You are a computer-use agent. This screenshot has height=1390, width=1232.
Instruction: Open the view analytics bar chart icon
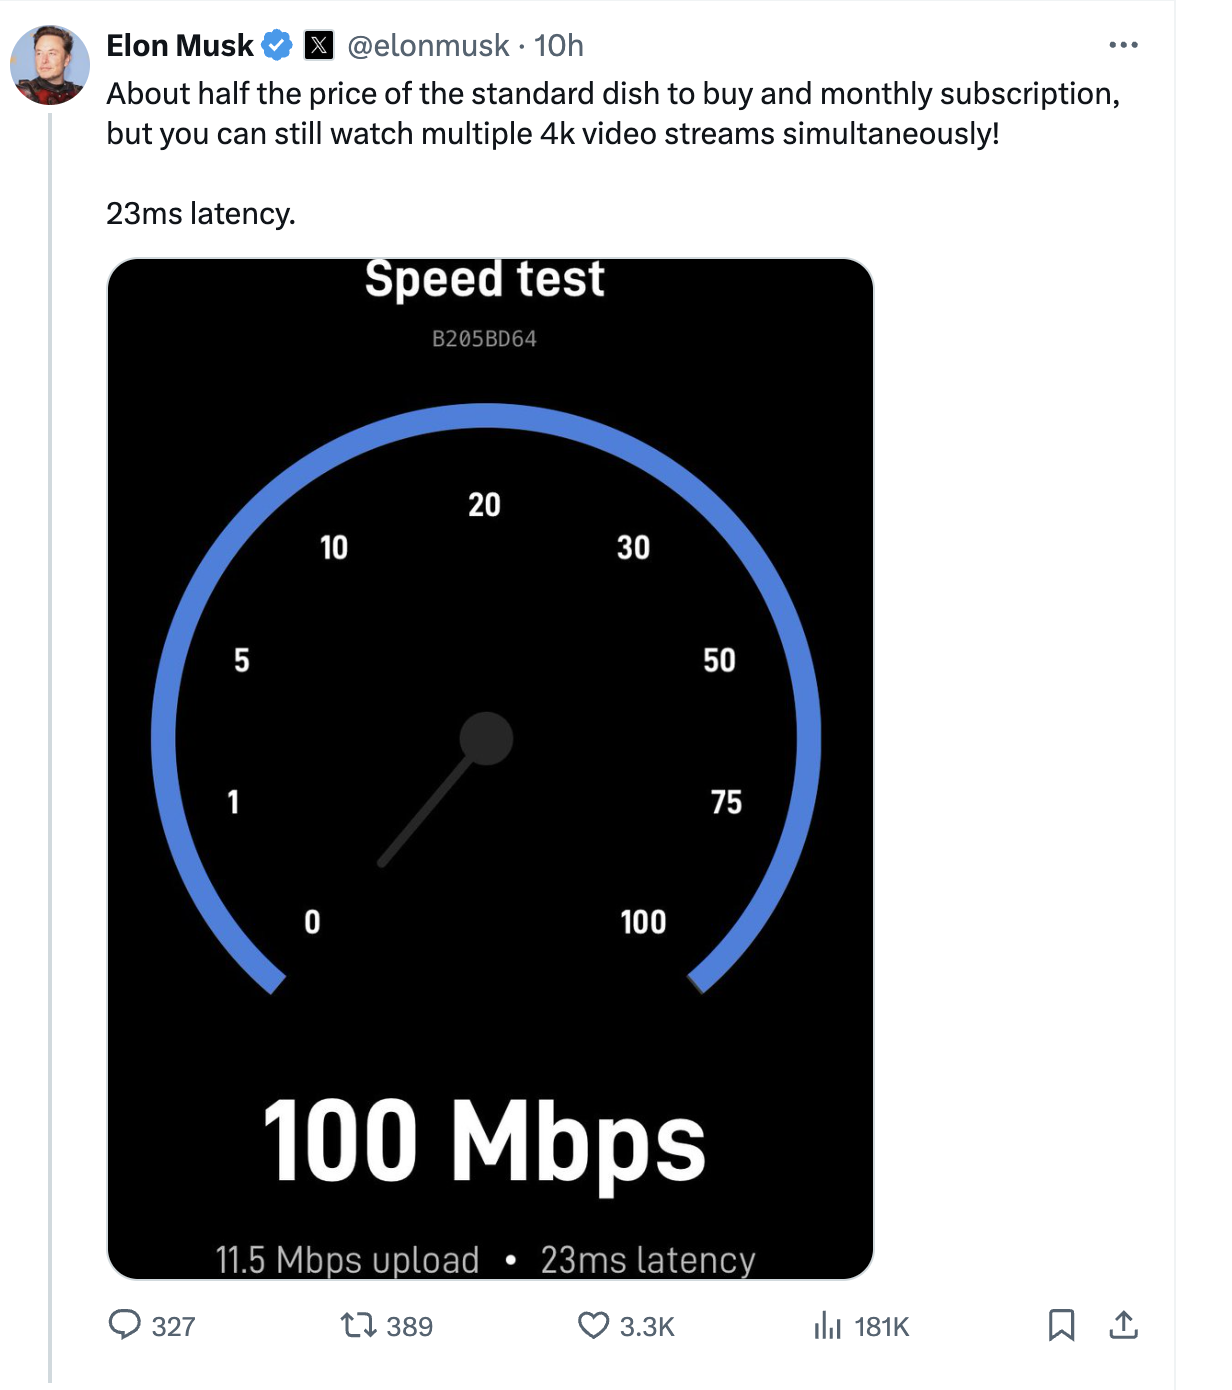[x=827, y=1325]
